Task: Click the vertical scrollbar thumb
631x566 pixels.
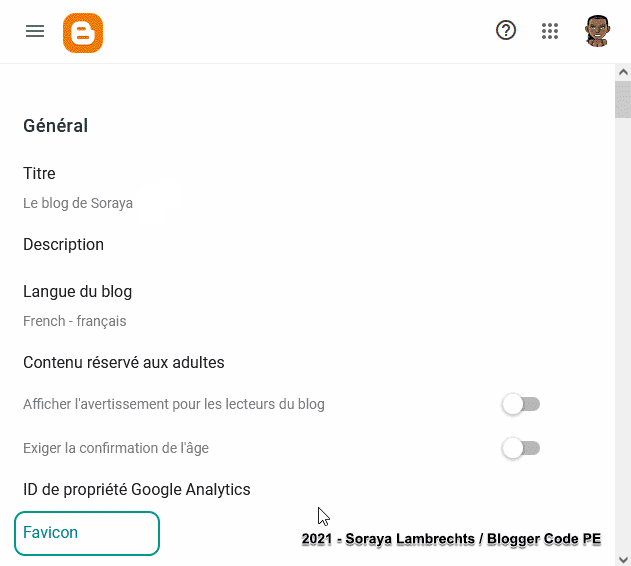Action: (623, 99)
